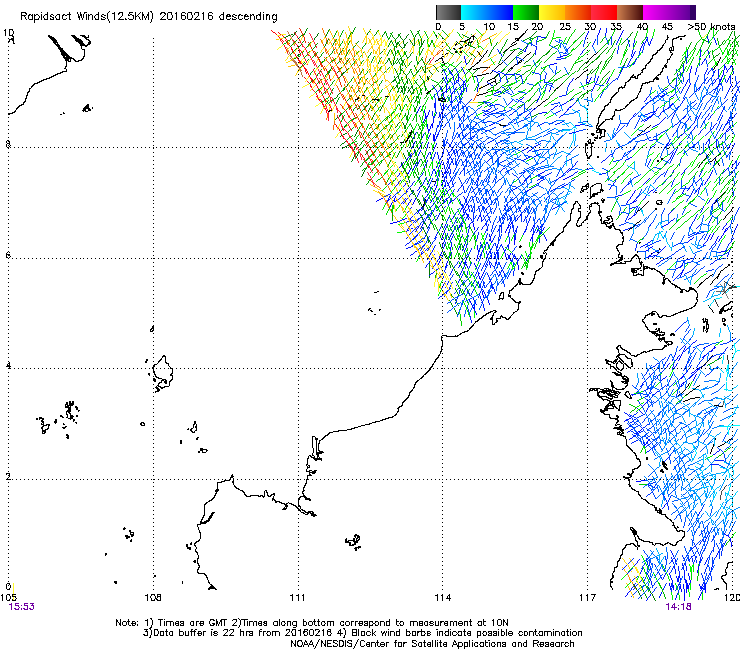Select the green 15–20 knots legend band

526,12
